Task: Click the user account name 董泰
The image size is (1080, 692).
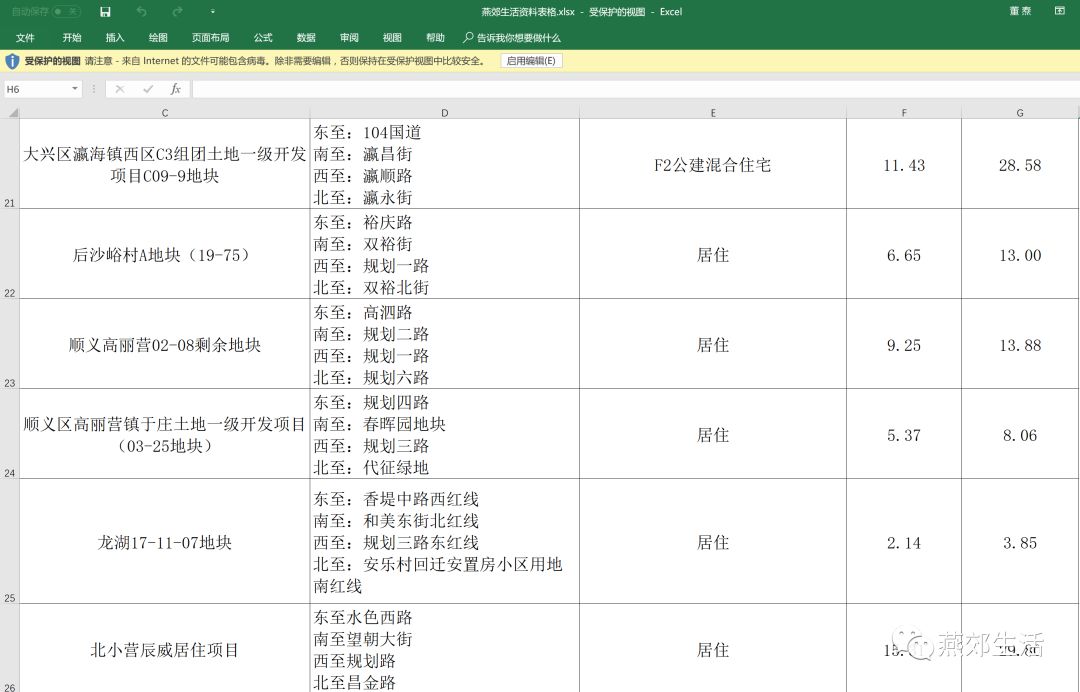Action: [x=1020, y=12]
